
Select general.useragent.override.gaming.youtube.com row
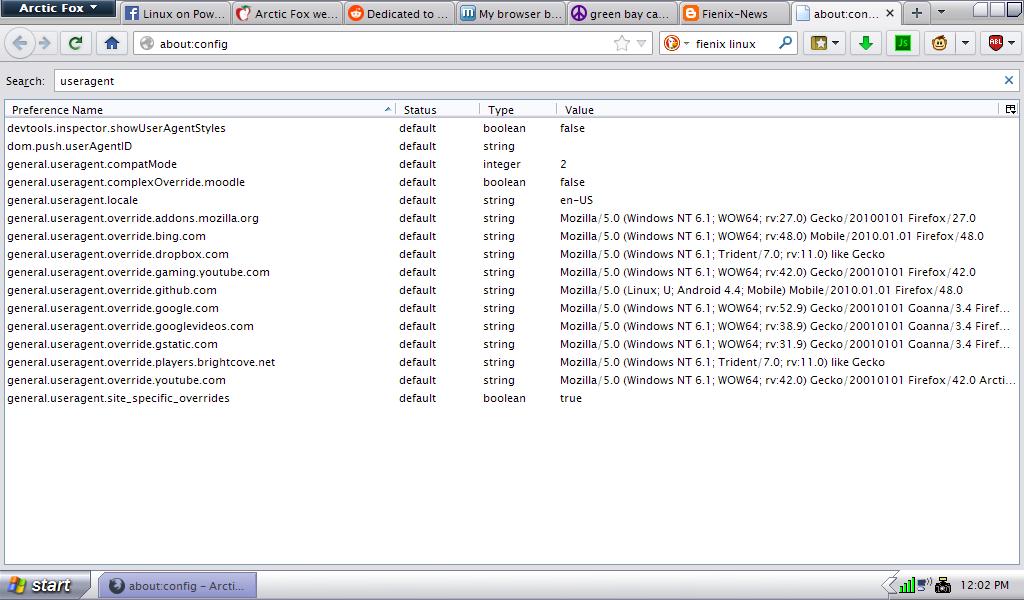coord(512,272)
